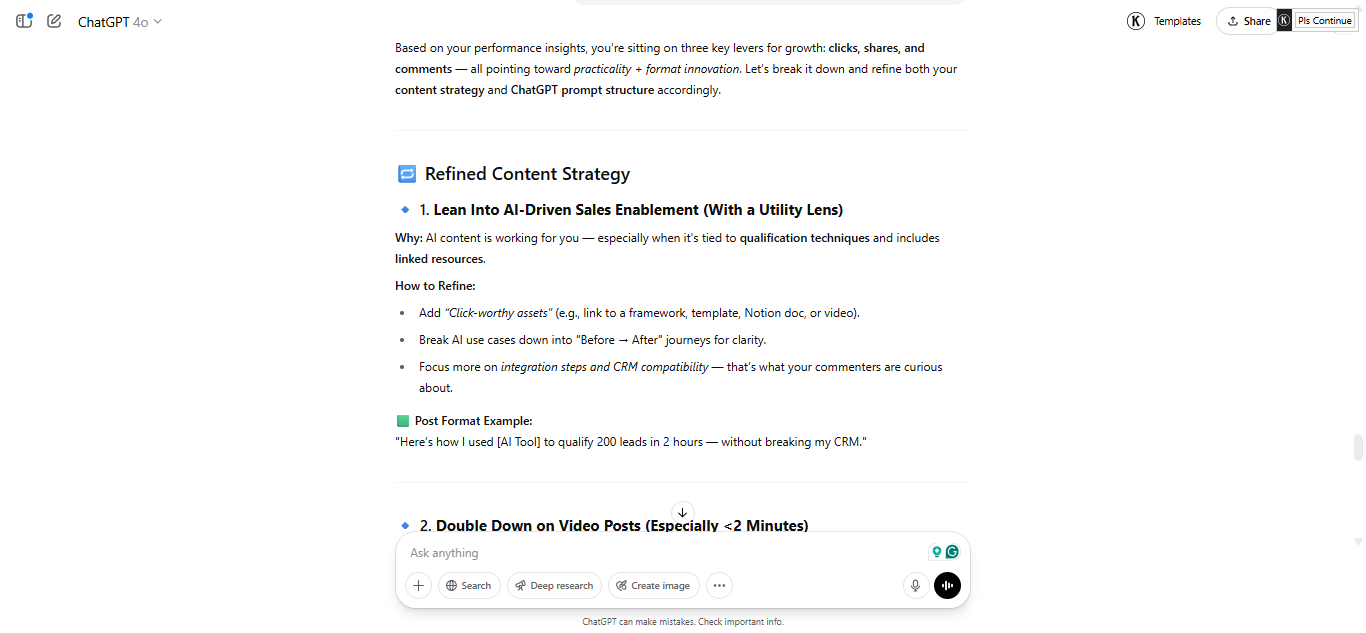
Task: Expand the three-dots more tools menu
Action: pos(719,586)
